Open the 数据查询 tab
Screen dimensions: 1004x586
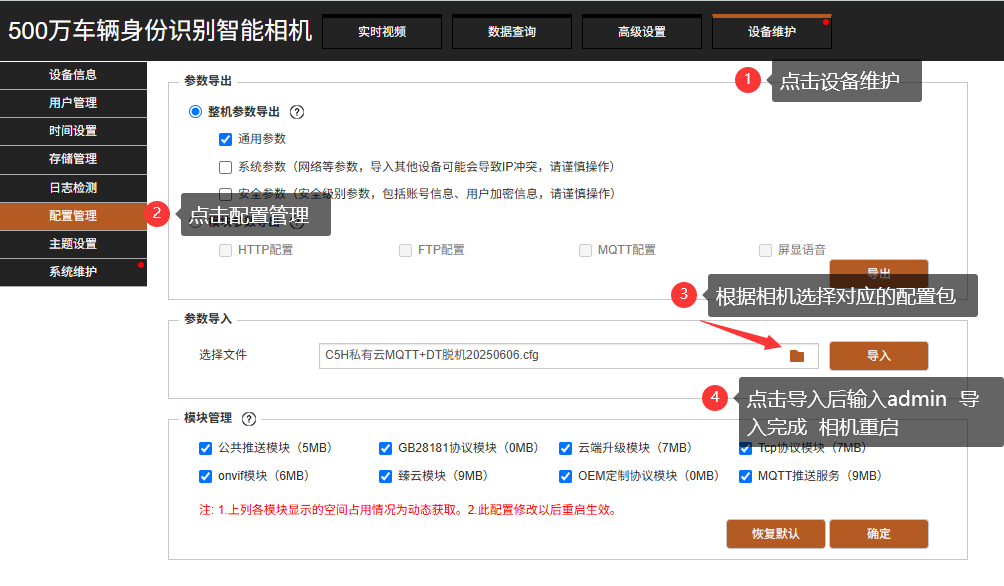(x=512, y=32)
